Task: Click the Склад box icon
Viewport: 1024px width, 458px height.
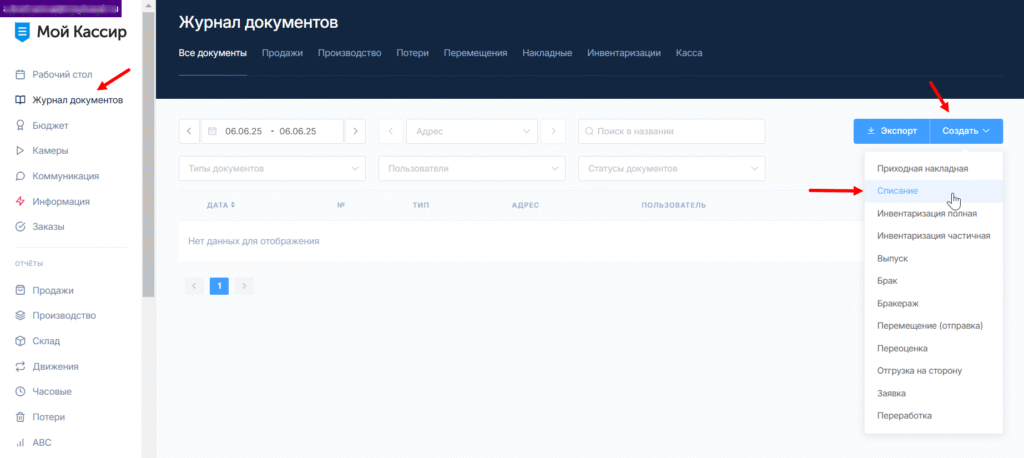Action: tap(20, 341)
